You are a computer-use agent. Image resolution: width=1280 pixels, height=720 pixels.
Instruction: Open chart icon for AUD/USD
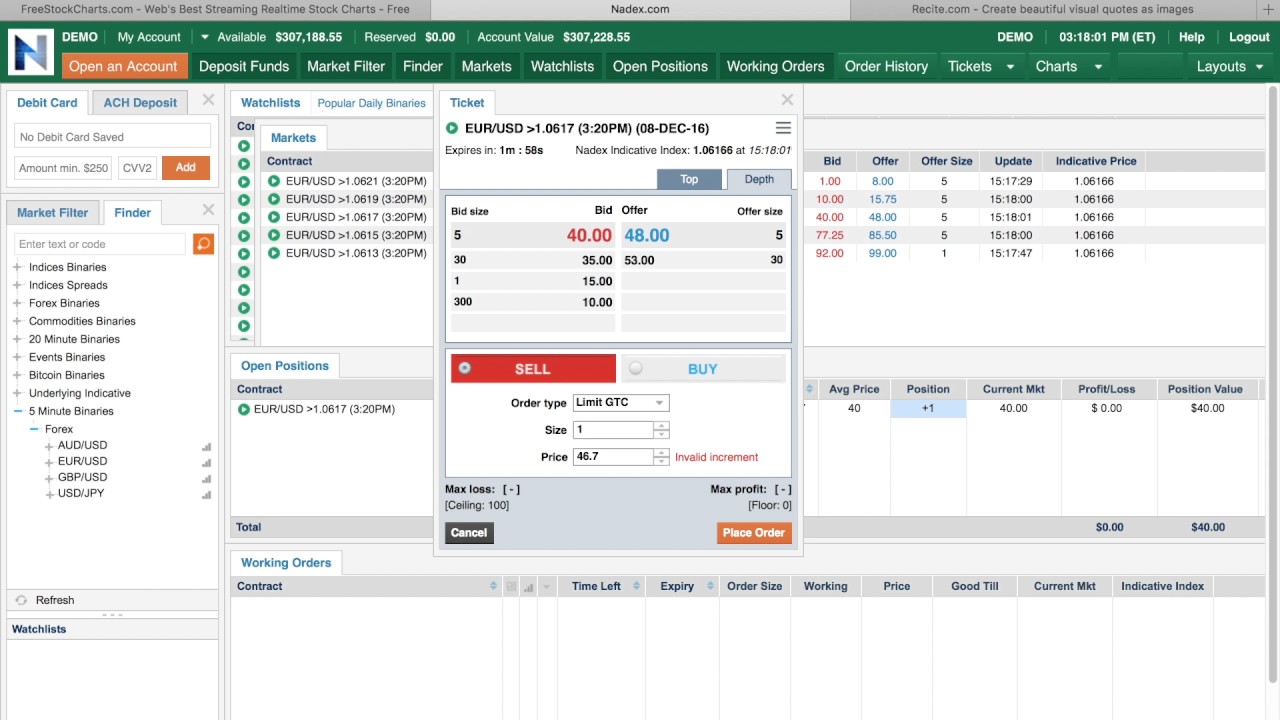click(x=207, y=446)
